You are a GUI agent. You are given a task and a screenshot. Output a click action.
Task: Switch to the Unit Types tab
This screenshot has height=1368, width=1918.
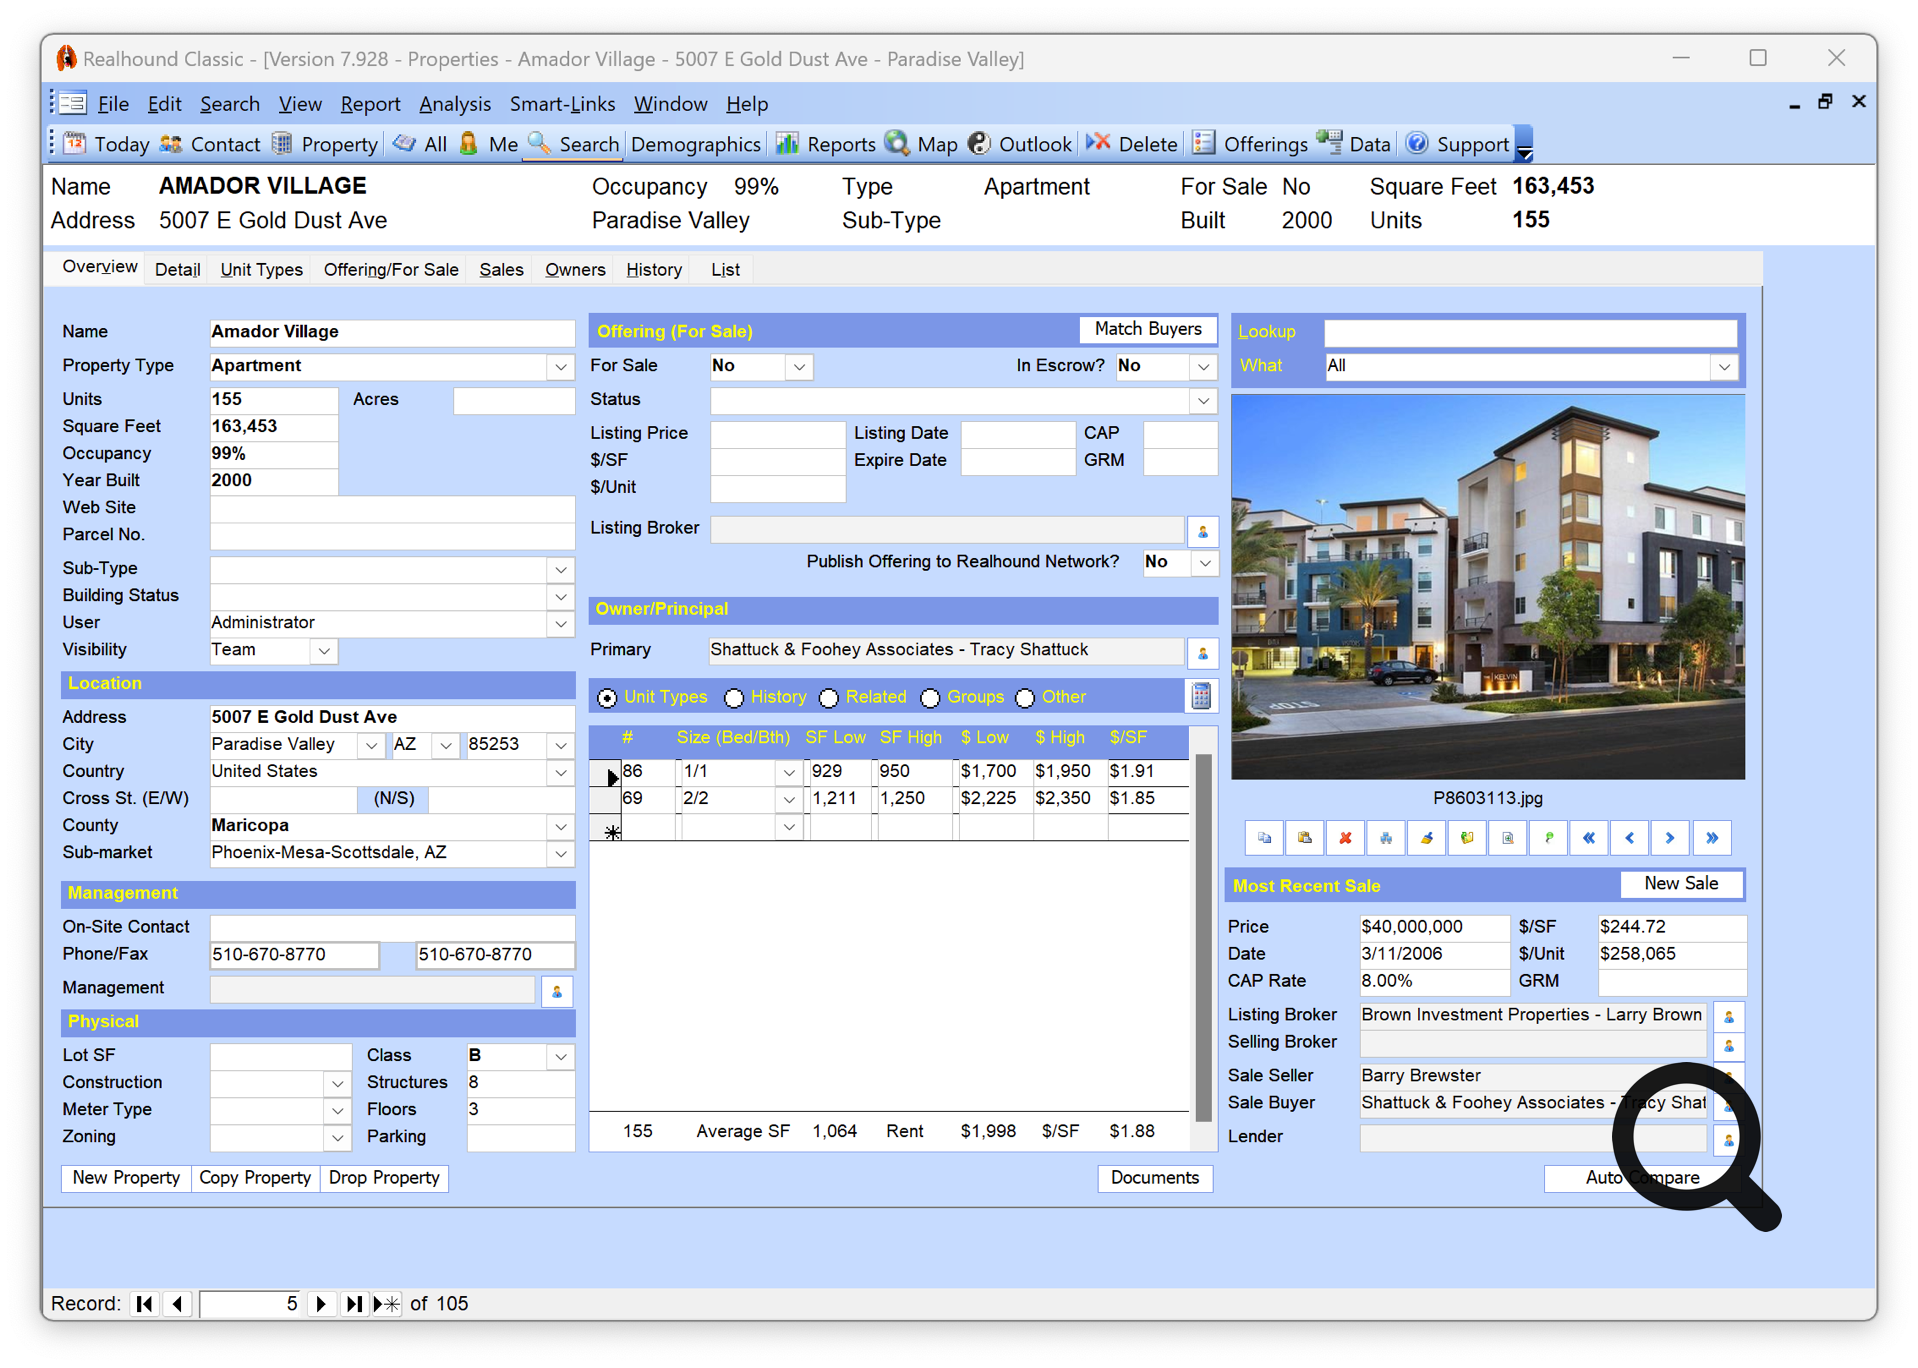[261, 270]
